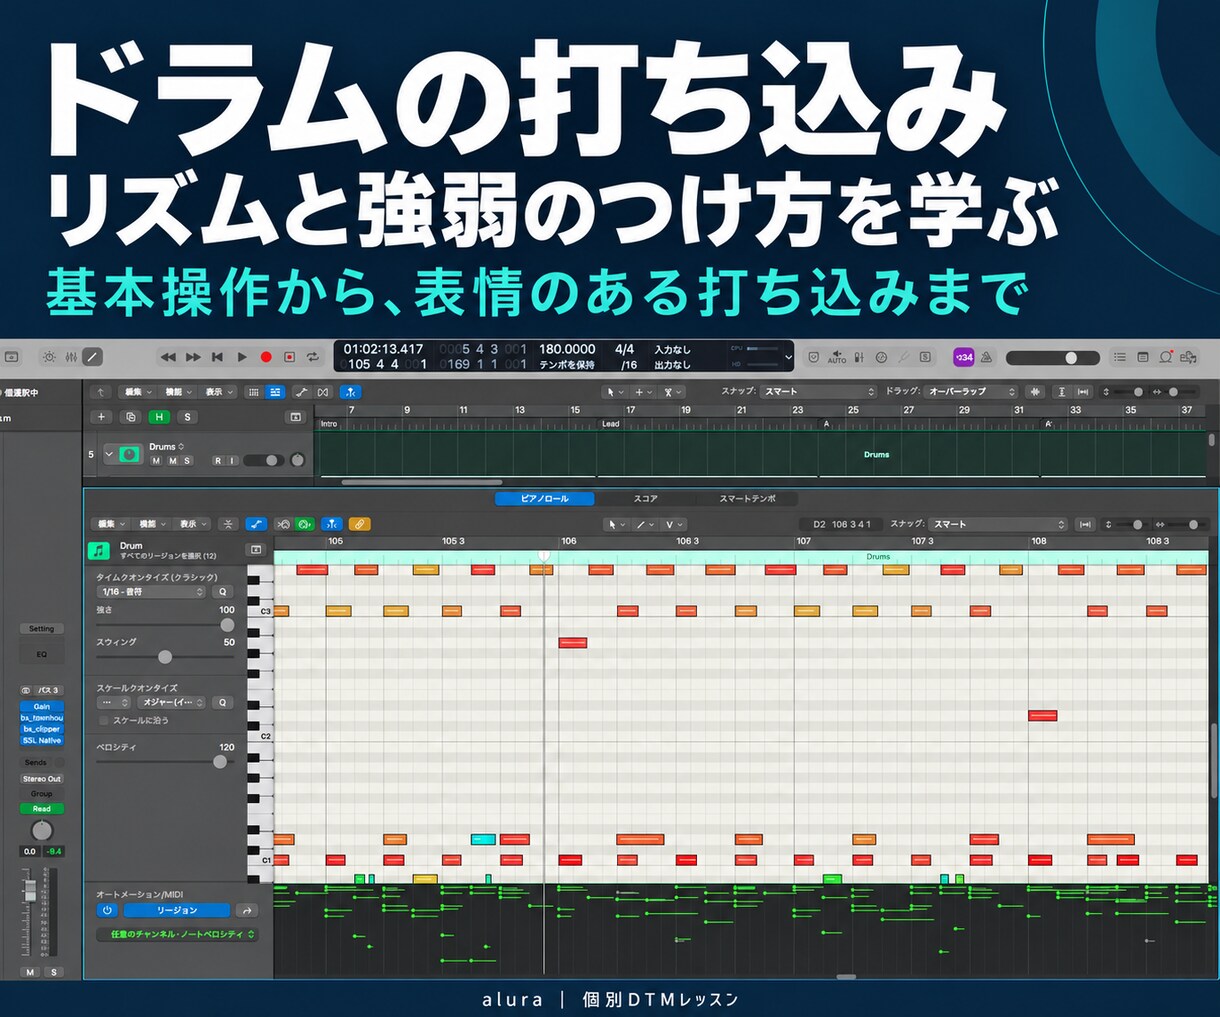This screenshot has width=1220, height=1017.
Task: Select the スコア tab
Action: coord(645,498)
